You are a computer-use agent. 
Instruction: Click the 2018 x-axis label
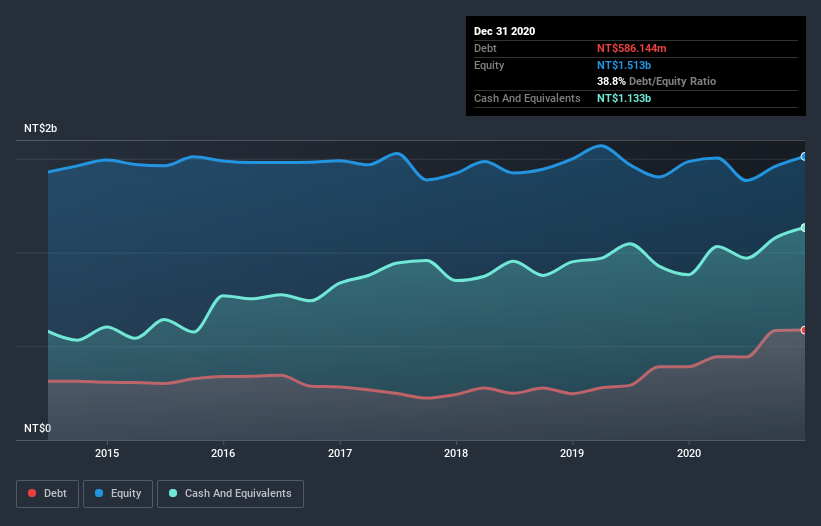(x=456, y=453)
